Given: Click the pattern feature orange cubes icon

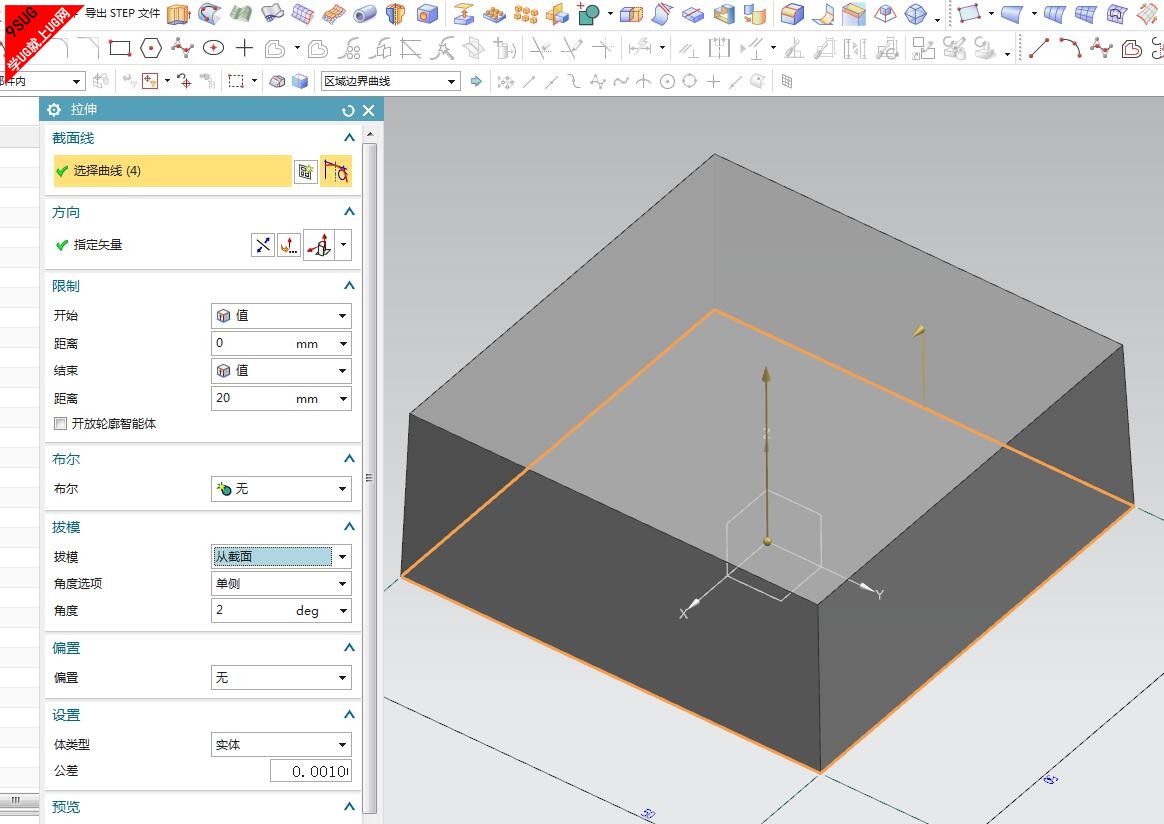Looking at the screenshot, I should (x=526, y=13).
